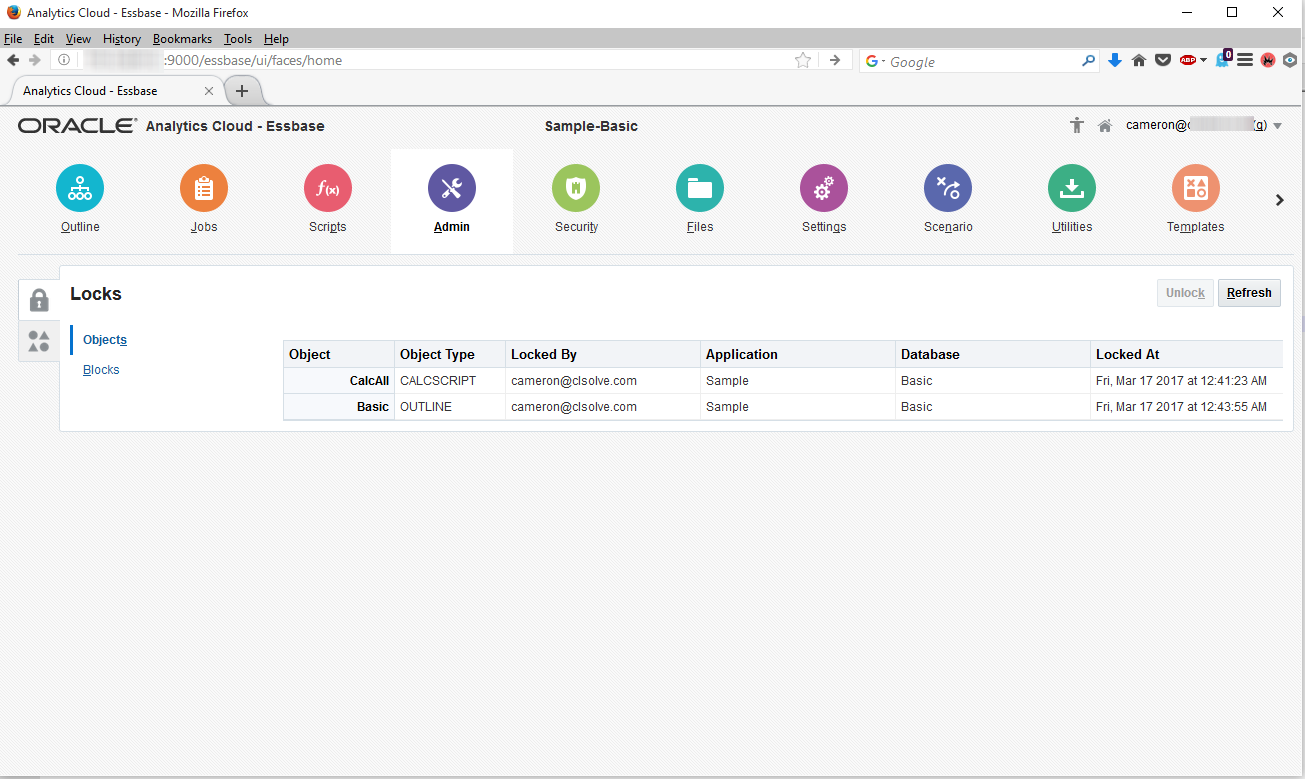Select the Objects link under Locks
Screen dimensions: 1305x779
tap(105, 340)
